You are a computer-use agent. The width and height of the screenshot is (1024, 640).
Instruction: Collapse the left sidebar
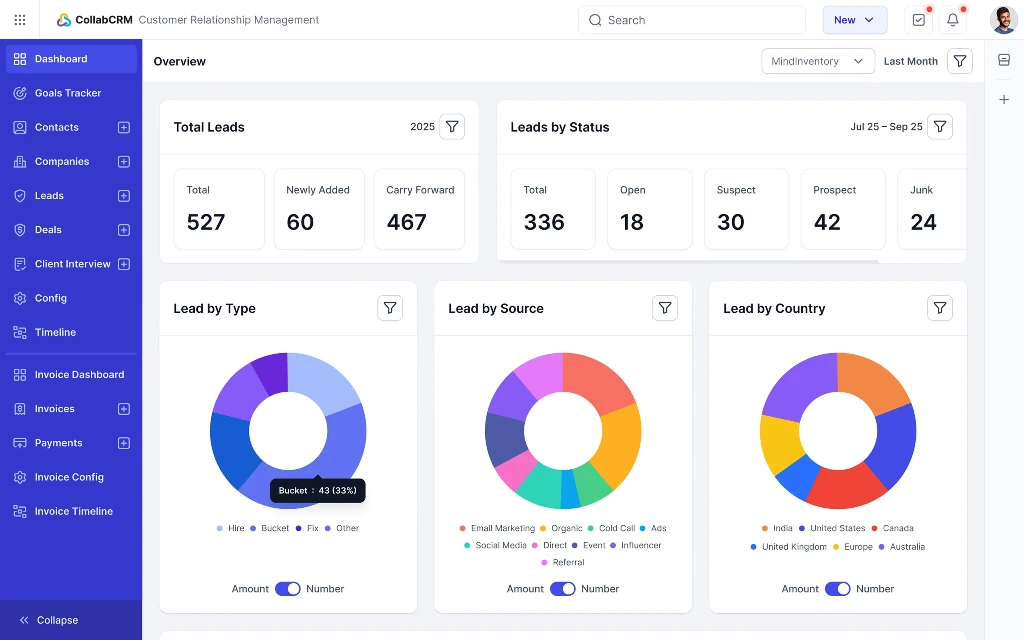[x=50, y=620]
